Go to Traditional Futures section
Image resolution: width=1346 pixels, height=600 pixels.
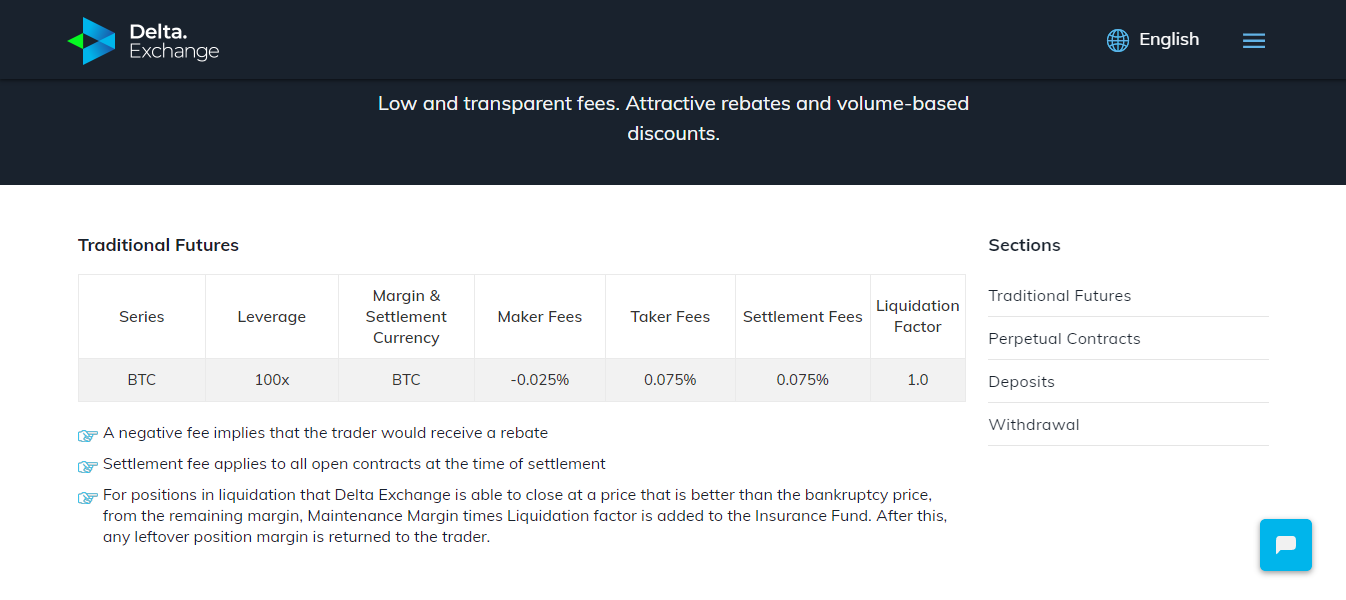click(x=1059, y=296)
